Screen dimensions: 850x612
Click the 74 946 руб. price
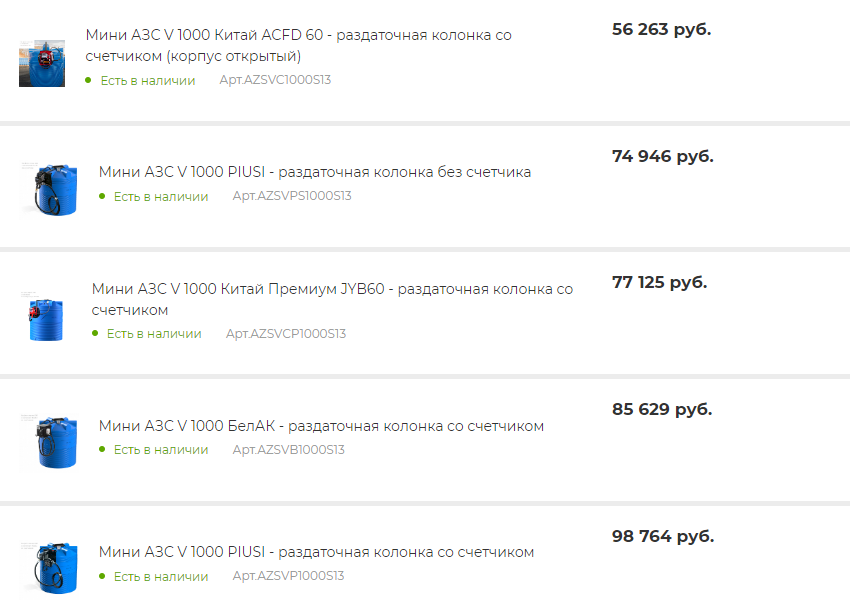coord(662,156)
